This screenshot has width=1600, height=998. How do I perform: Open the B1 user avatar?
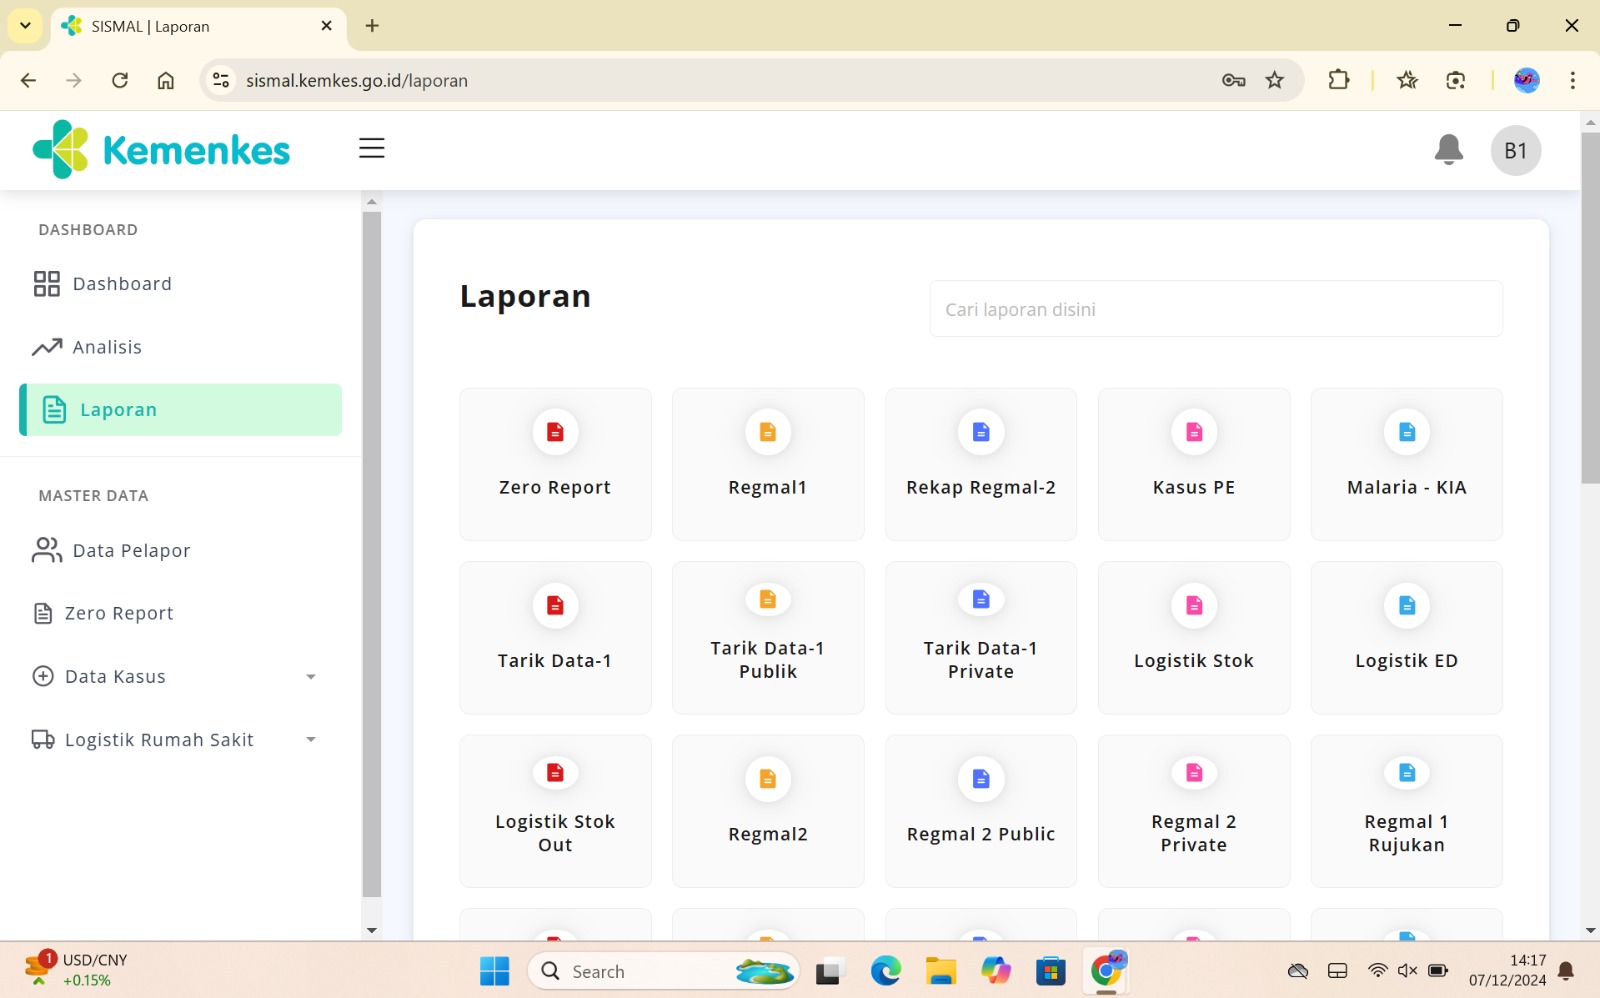(x=1516, y=151)
